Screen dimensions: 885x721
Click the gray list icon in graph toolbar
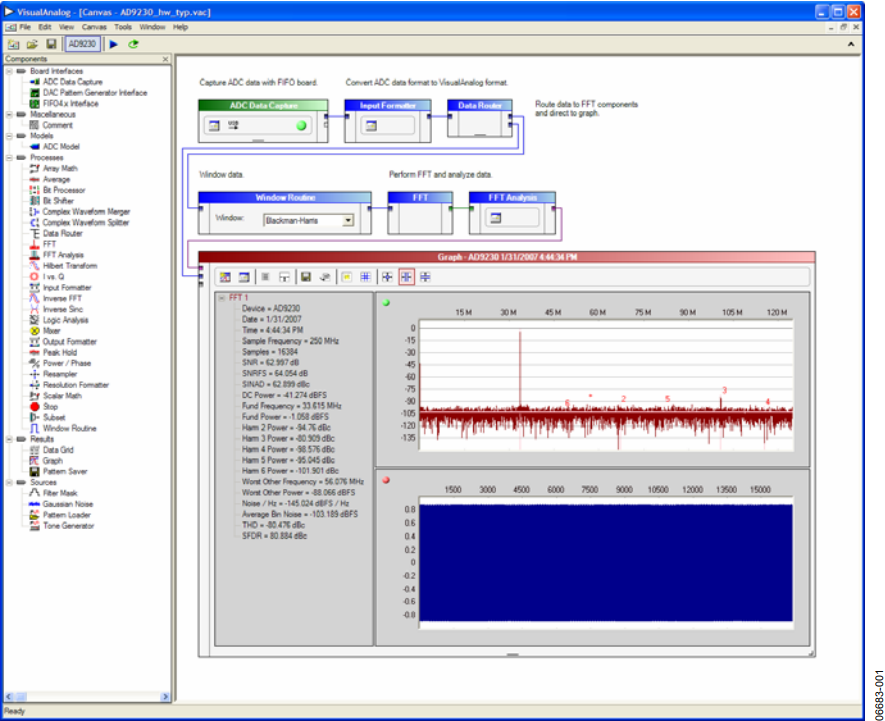tap(265, 277)
